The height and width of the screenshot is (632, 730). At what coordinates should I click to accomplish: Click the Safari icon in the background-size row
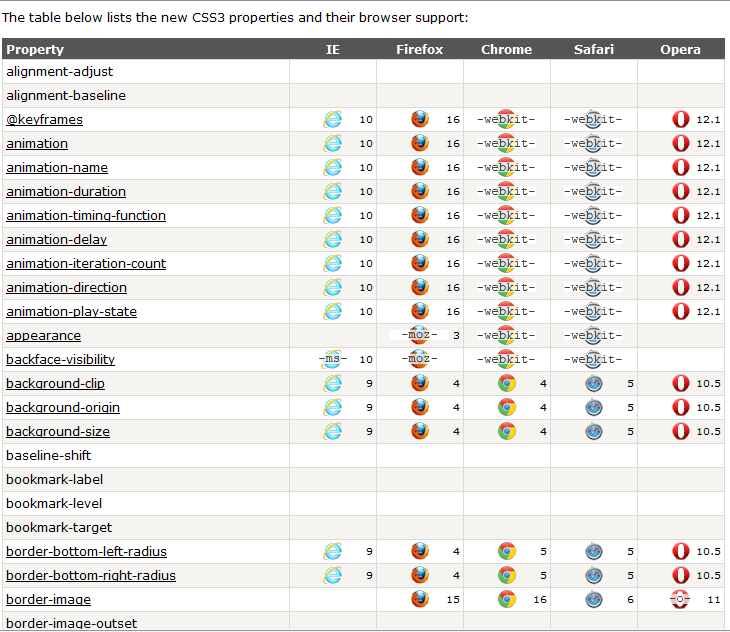click(594, 431)
